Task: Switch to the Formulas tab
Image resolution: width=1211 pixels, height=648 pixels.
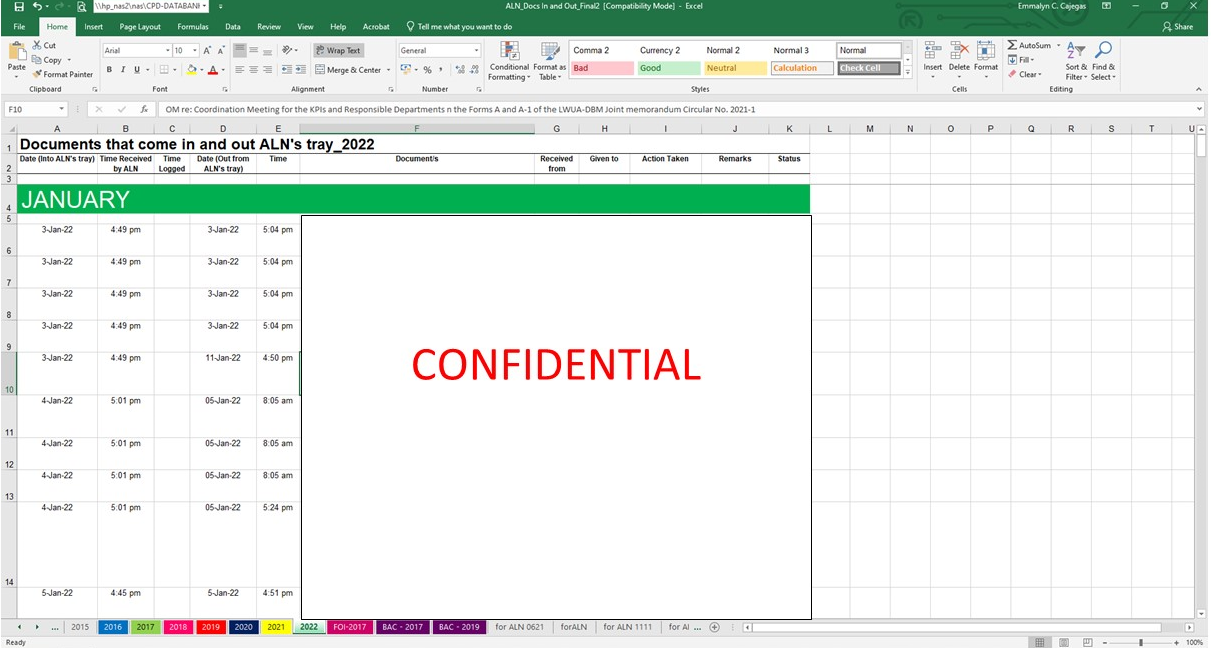Action: (x=193, y=27)
